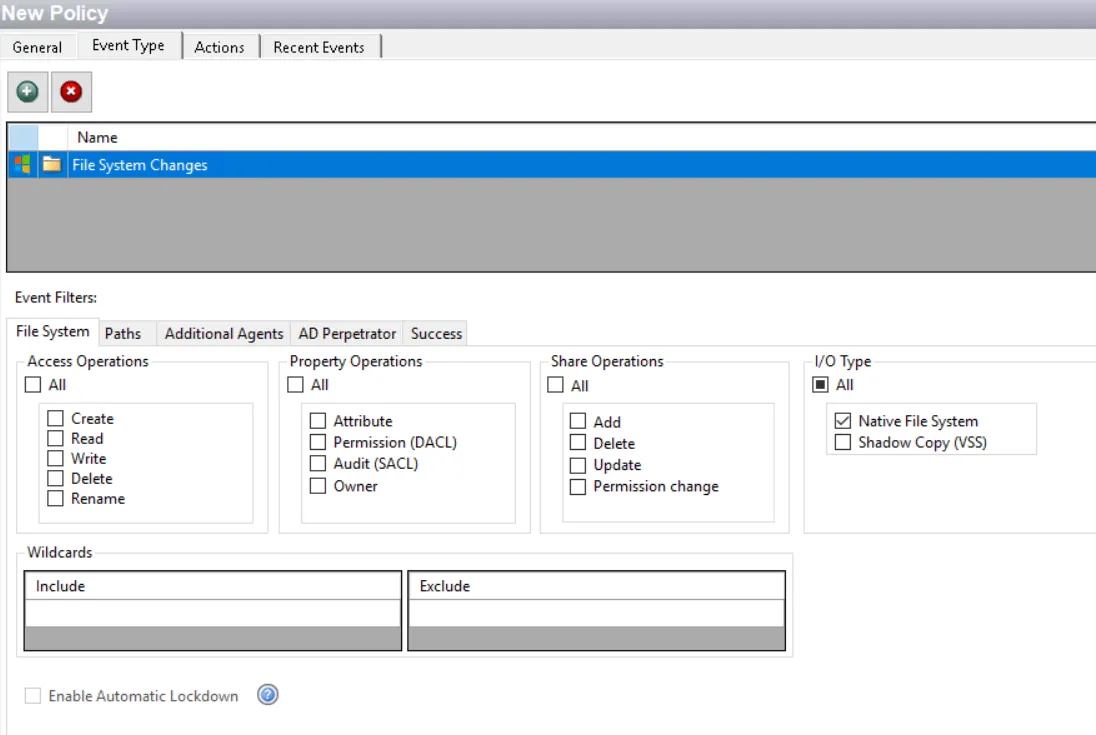Enable the Add share operation checkbox

pyautogui.click(x=578, y=422)
